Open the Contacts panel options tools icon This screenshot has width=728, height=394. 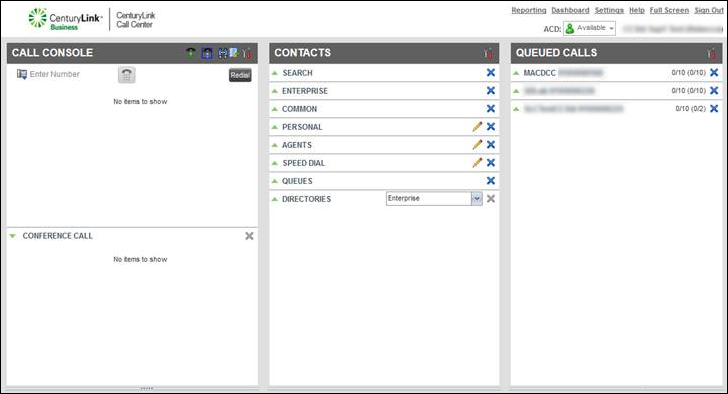tap(488, 53)
